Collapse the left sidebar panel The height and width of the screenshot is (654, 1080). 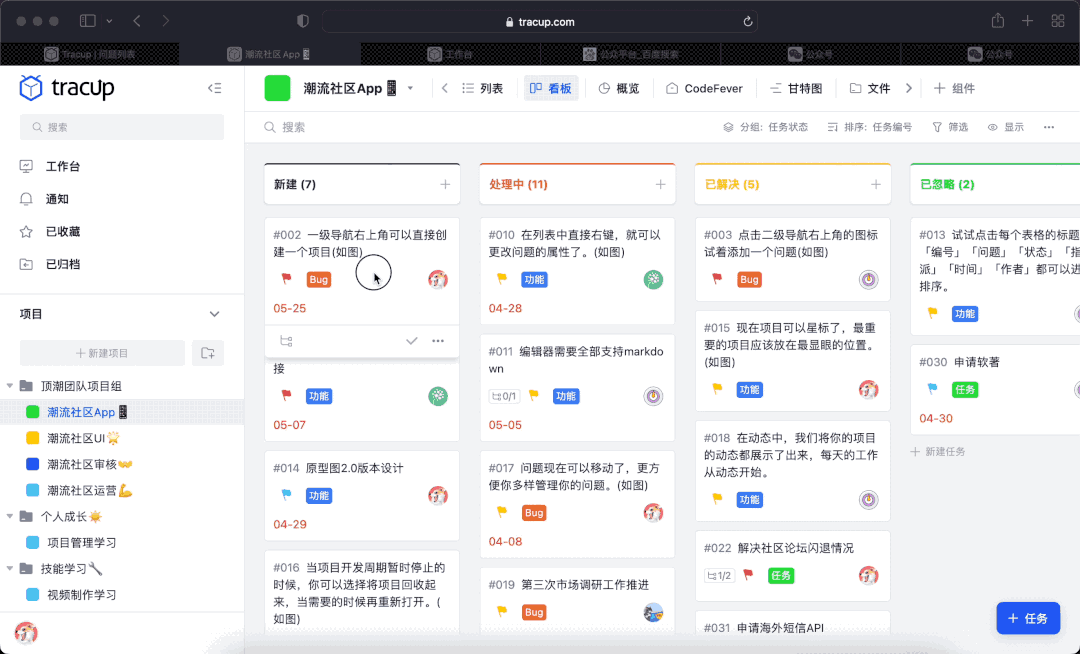point(214,88)
